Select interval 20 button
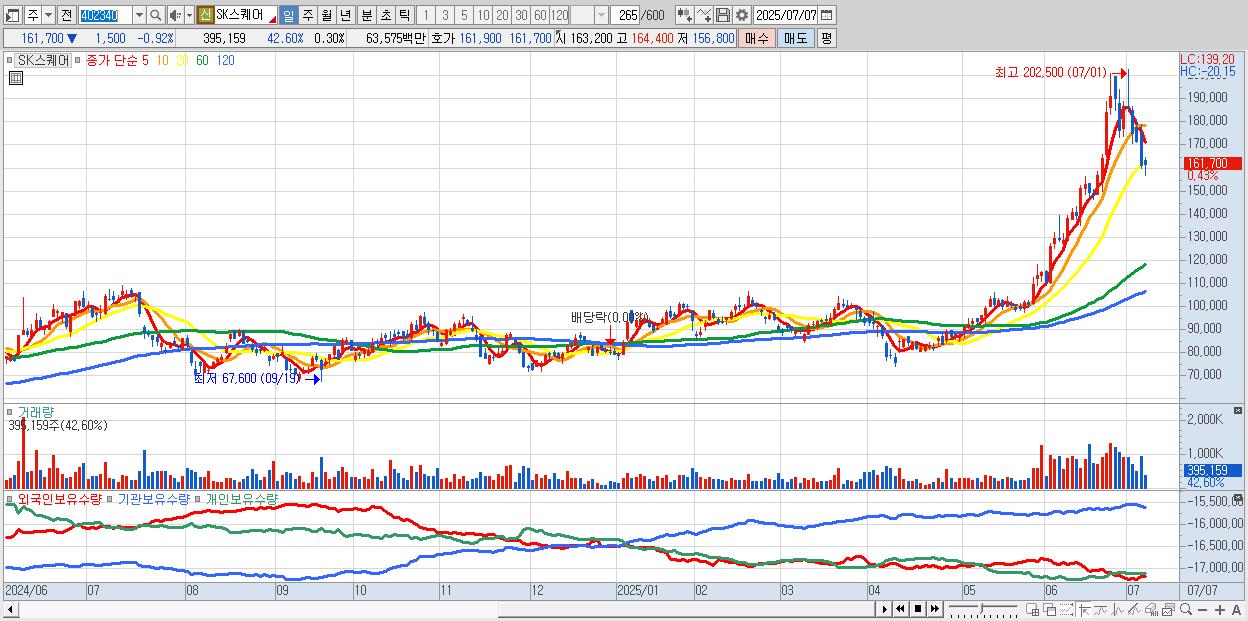1248x621 pixels. click(502, 15)
